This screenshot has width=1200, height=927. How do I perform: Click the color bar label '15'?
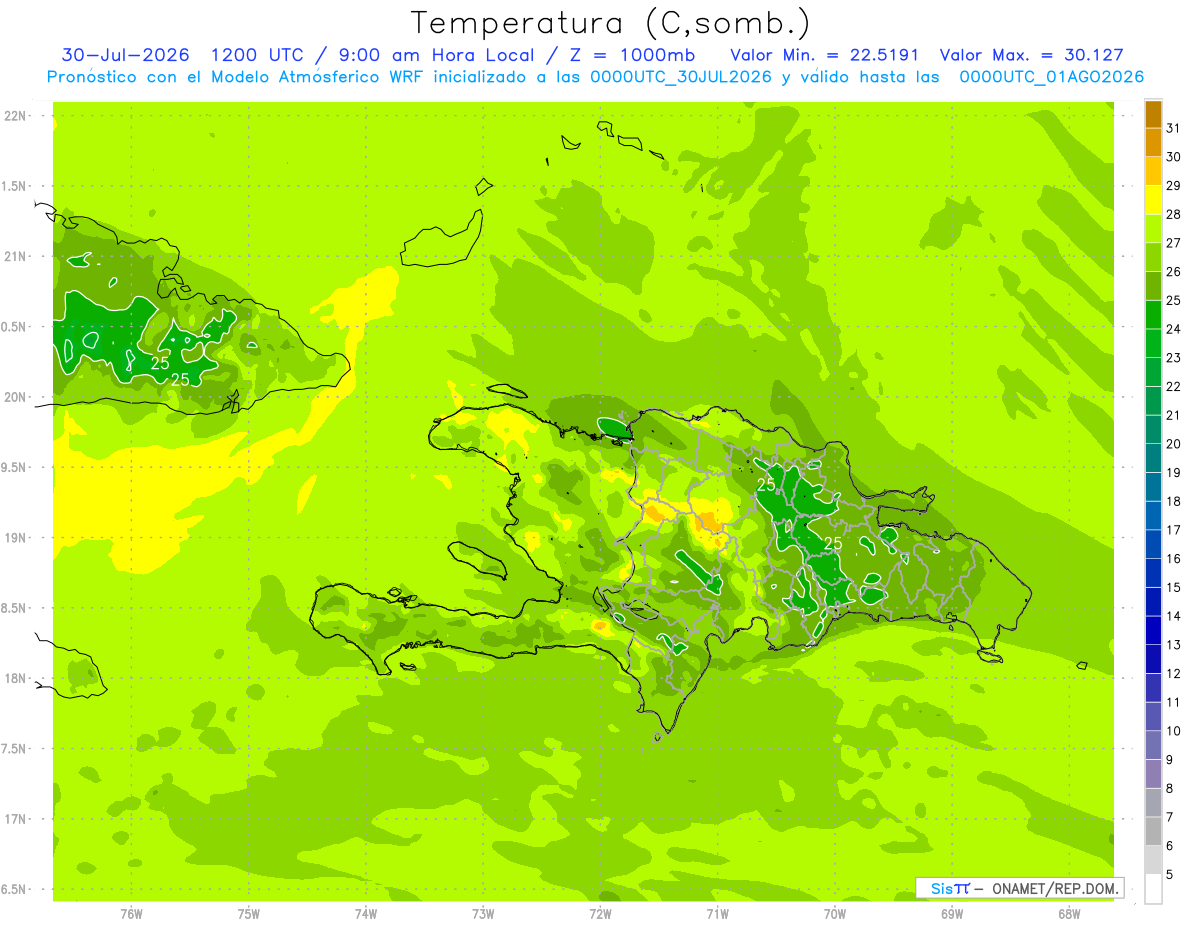[1174, 587]
